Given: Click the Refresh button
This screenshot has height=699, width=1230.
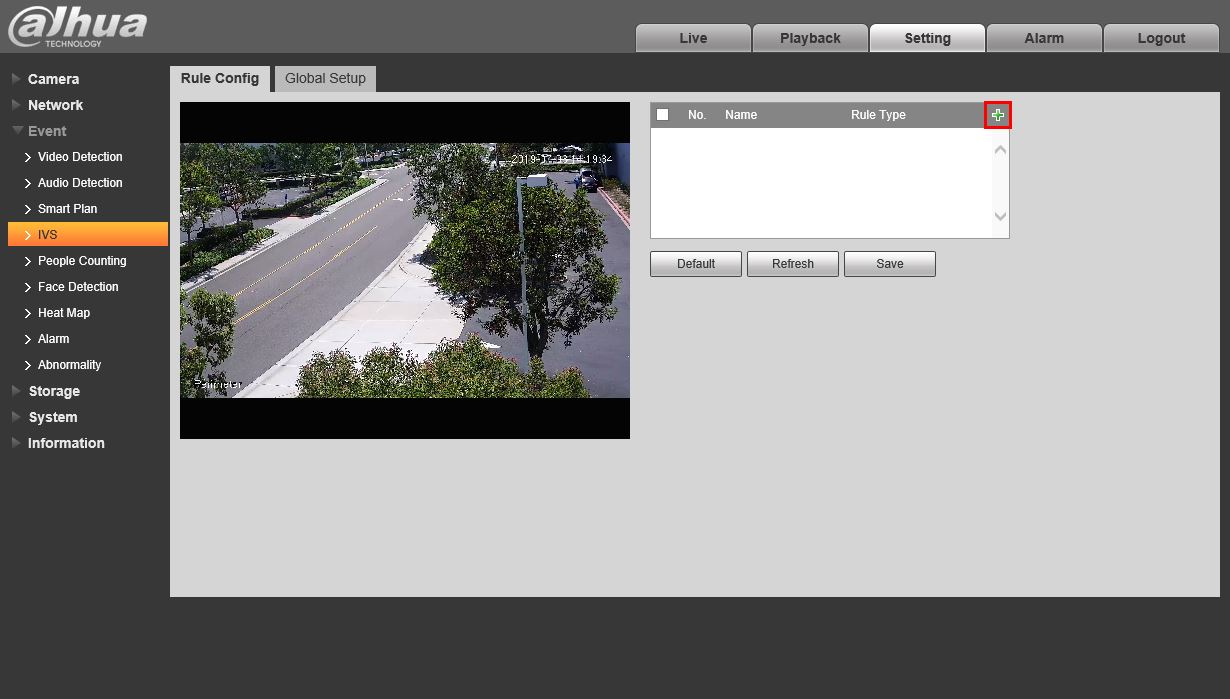Looking at the screenshot, I should tap(793, 264).
